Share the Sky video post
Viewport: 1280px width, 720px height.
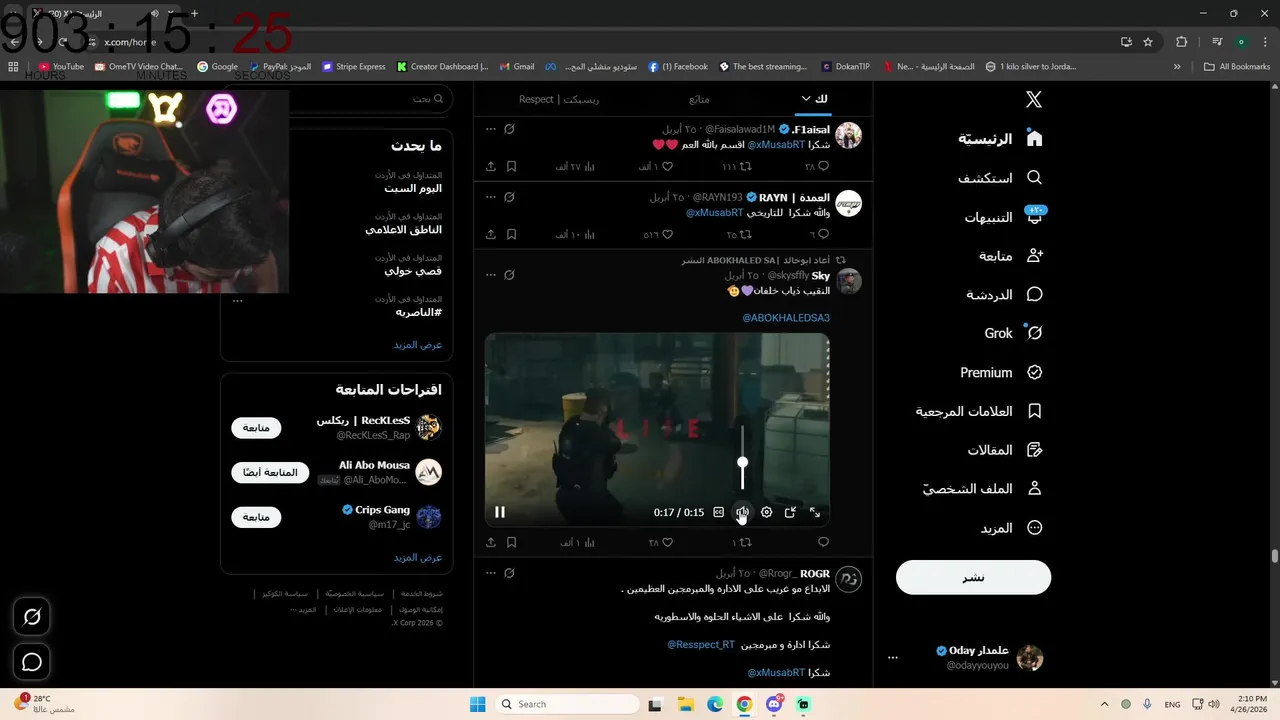pos(491,542)
